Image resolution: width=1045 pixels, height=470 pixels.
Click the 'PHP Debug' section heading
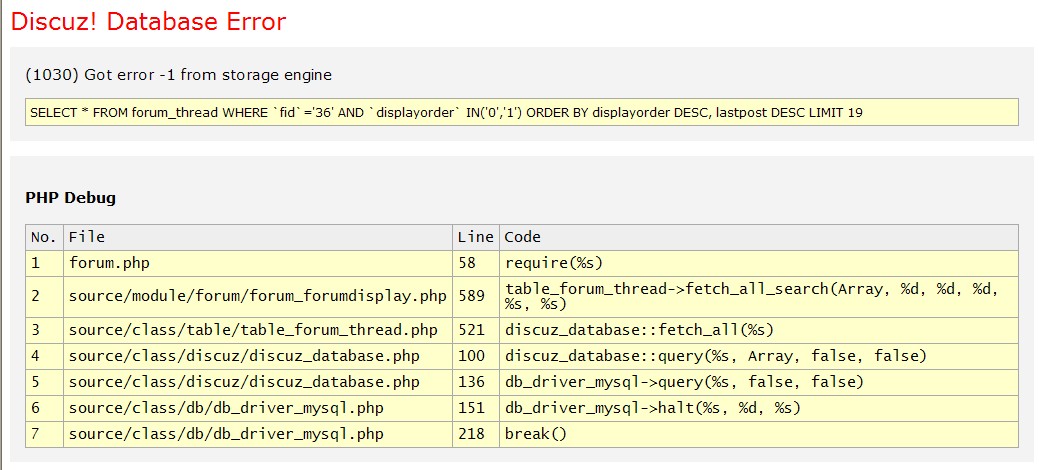(71, 198)
